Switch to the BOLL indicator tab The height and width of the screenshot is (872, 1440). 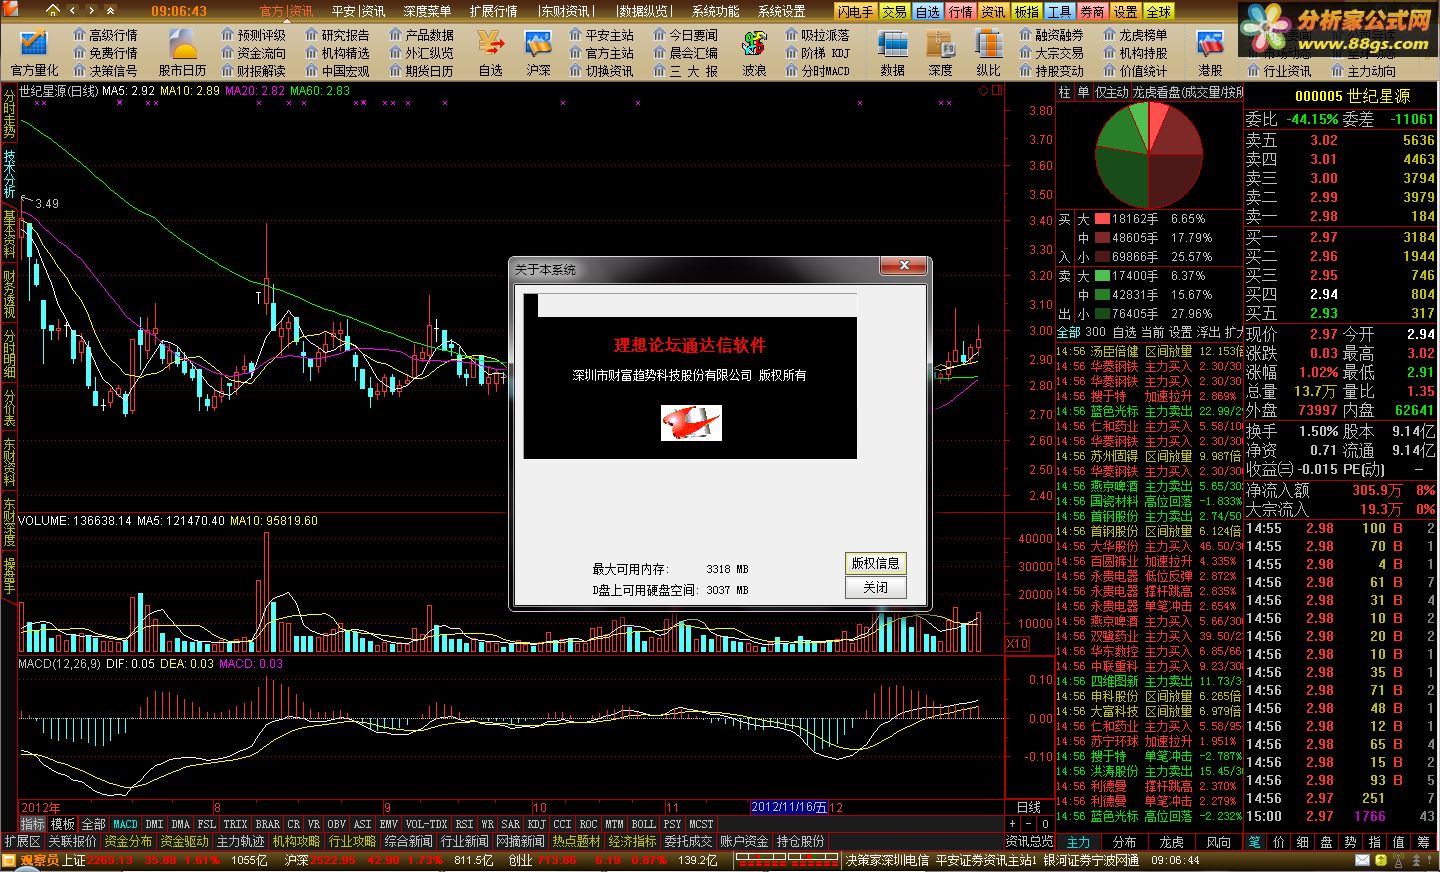coord(643,824)
